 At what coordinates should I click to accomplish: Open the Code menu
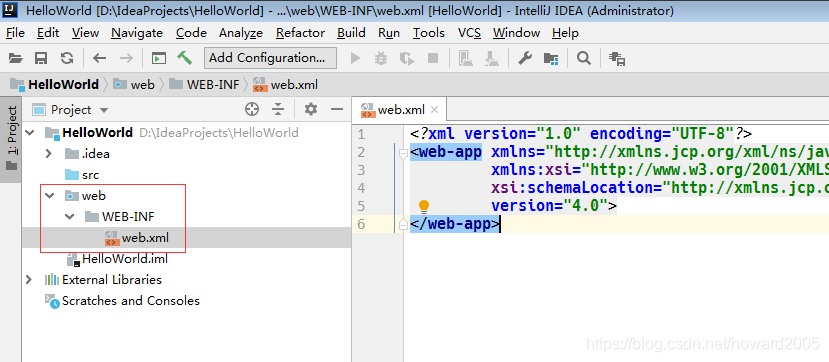point(191,33)
